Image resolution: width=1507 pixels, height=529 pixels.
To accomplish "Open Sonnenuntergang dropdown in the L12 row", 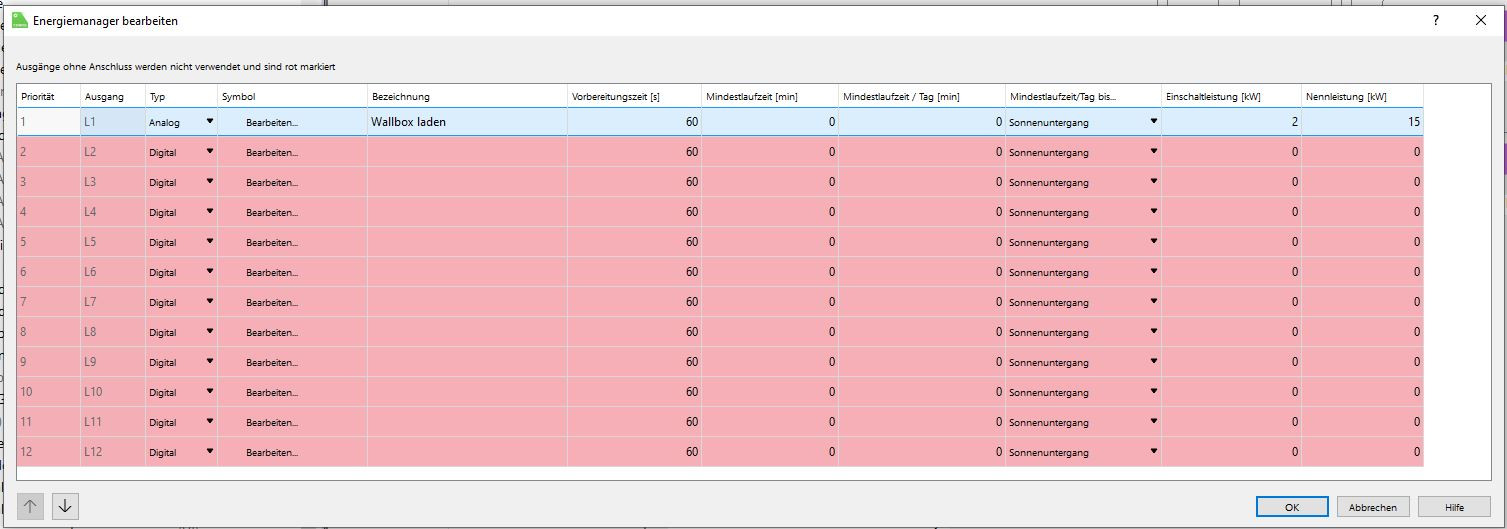I will tap(1153, 452).
